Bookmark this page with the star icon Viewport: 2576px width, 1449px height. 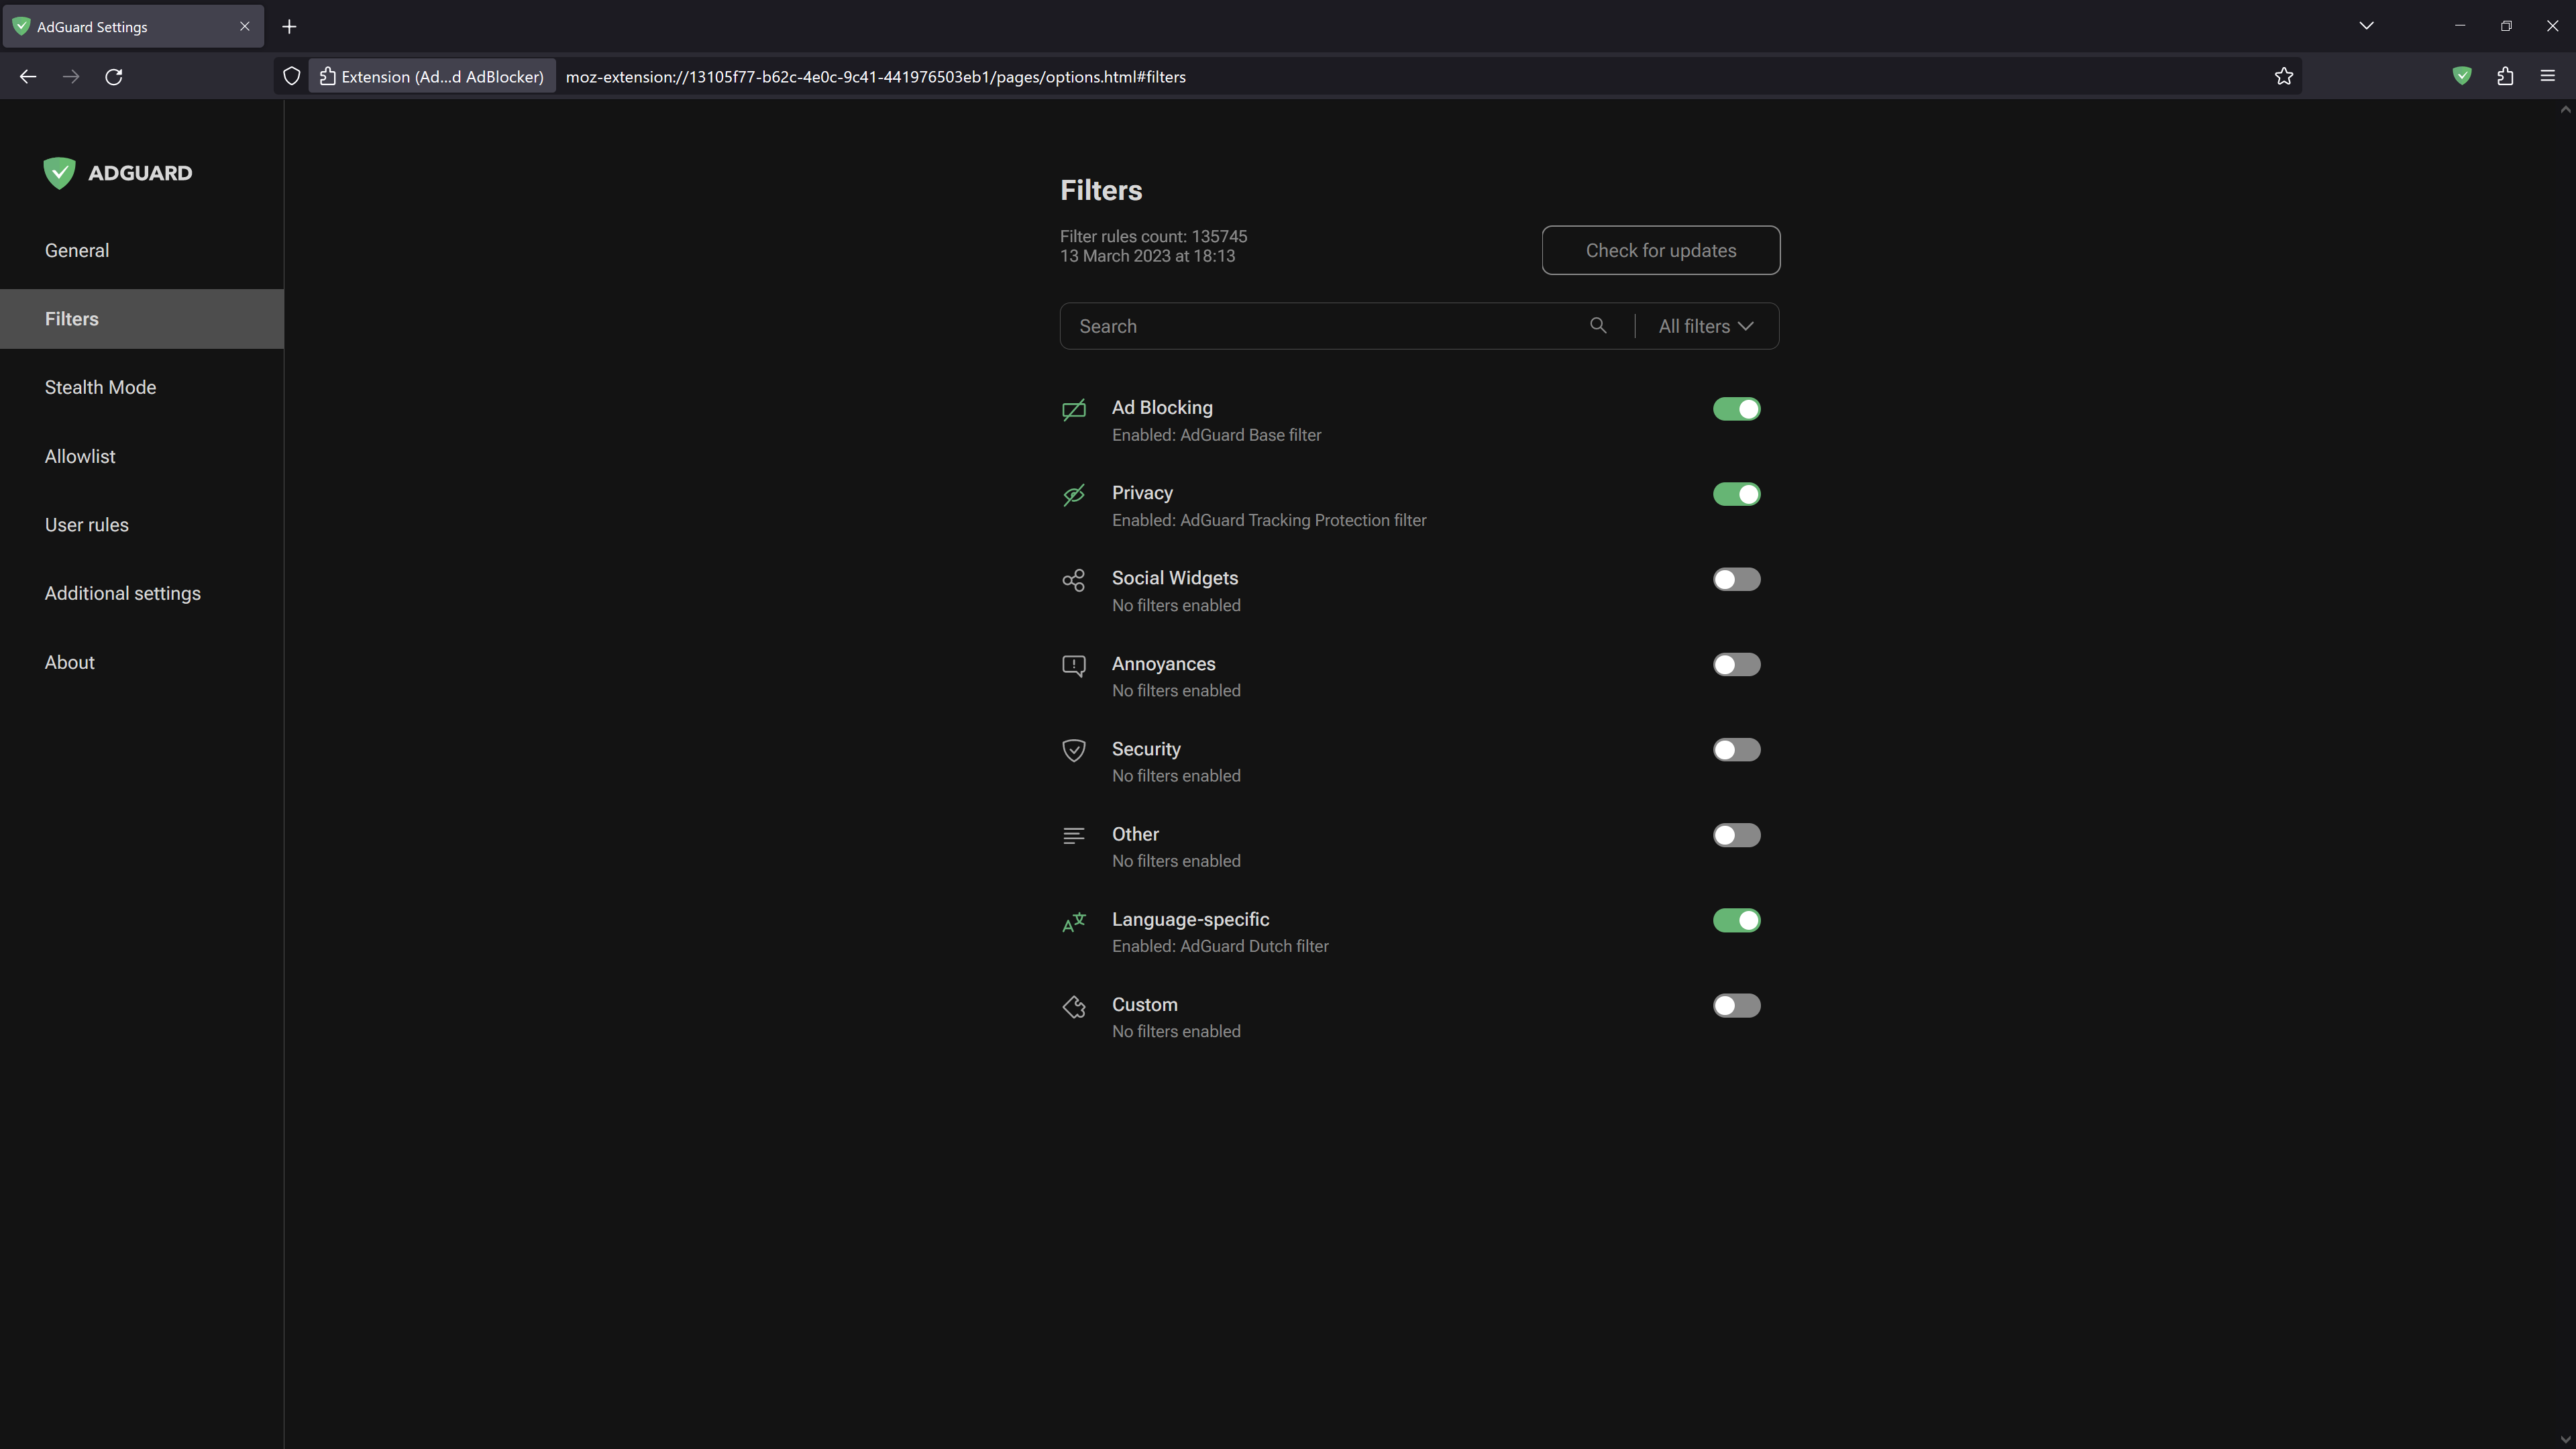tap(2283, 76)
